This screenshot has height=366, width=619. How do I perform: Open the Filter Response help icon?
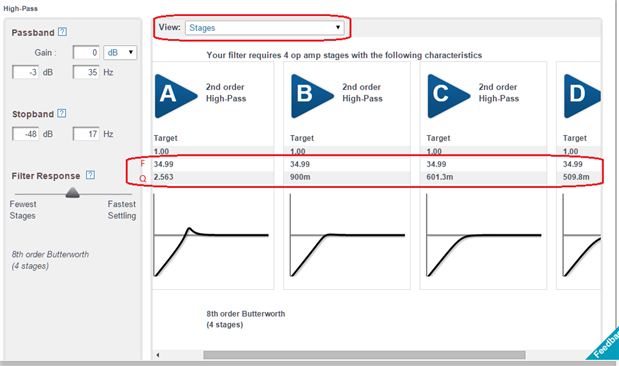coord(90,175)
